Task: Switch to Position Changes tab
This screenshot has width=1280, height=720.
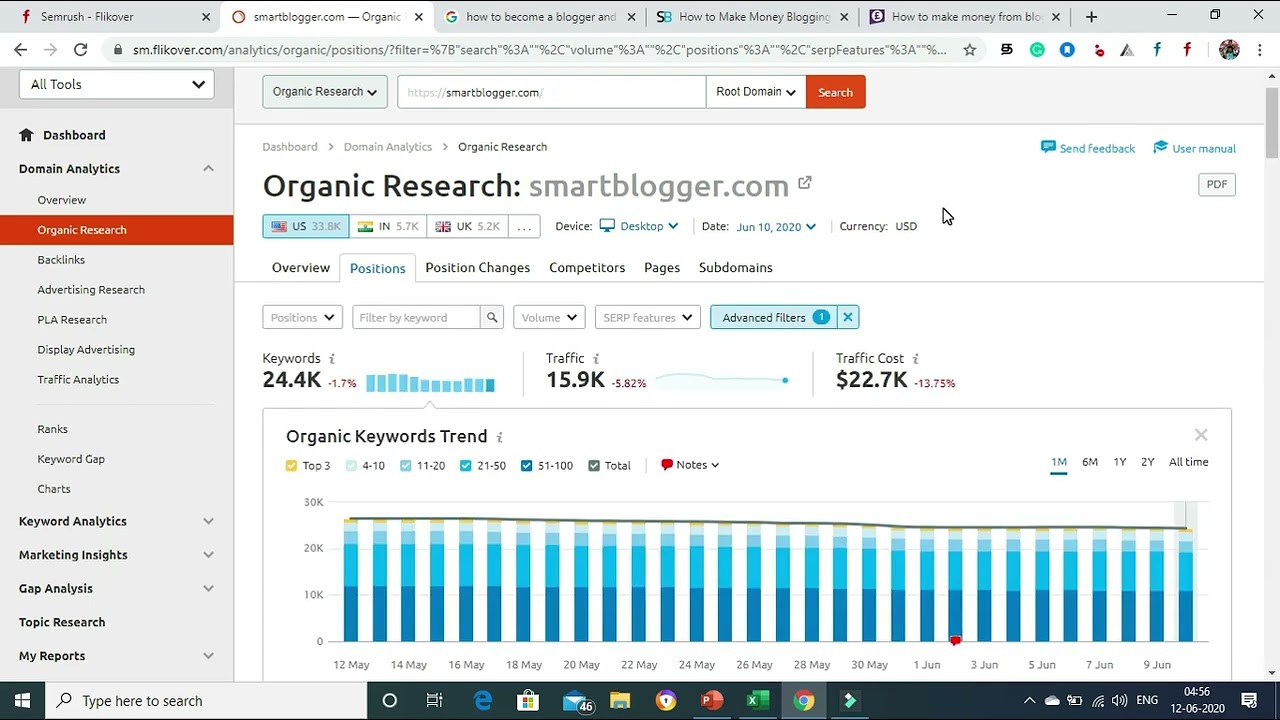Action: [x=478, y=267]
